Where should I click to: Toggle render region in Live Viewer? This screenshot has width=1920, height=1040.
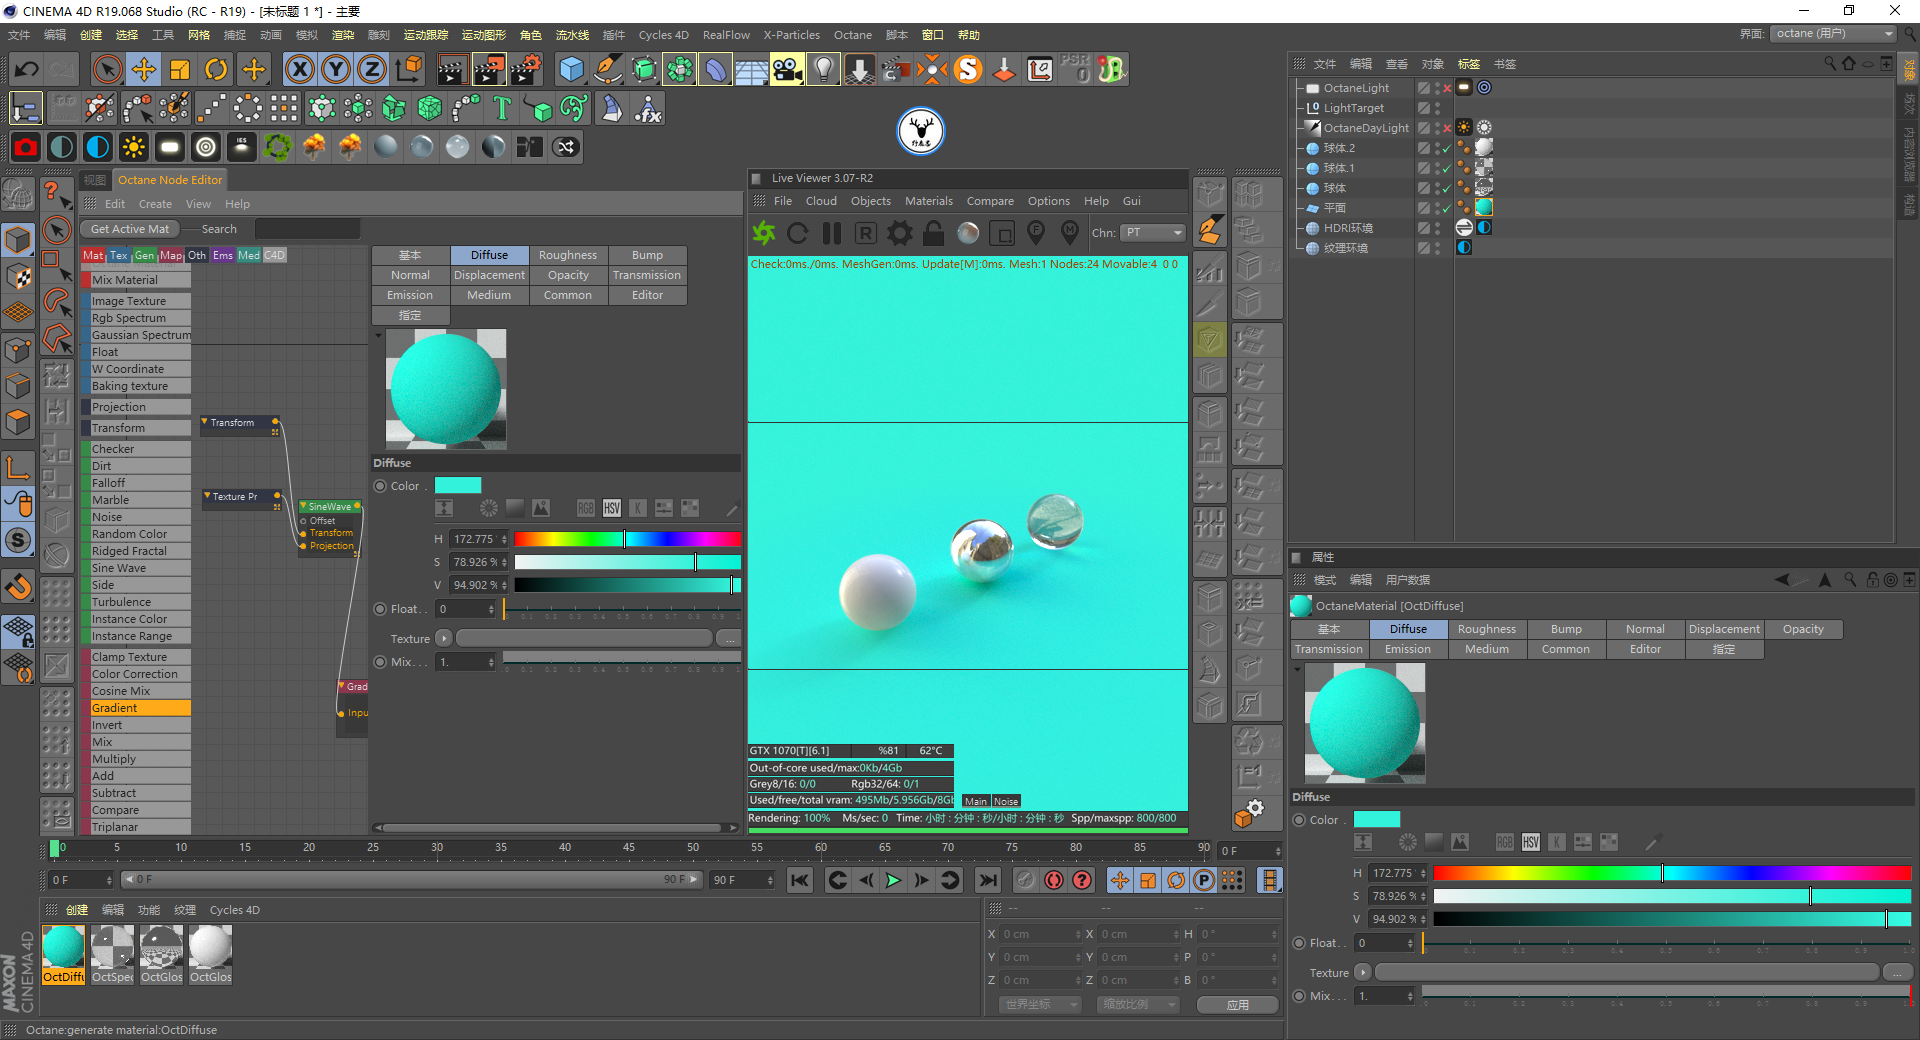[1002, 233]
